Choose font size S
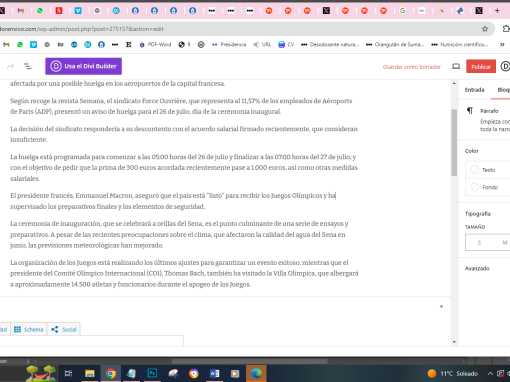510x382 pixels. point(479,242)
